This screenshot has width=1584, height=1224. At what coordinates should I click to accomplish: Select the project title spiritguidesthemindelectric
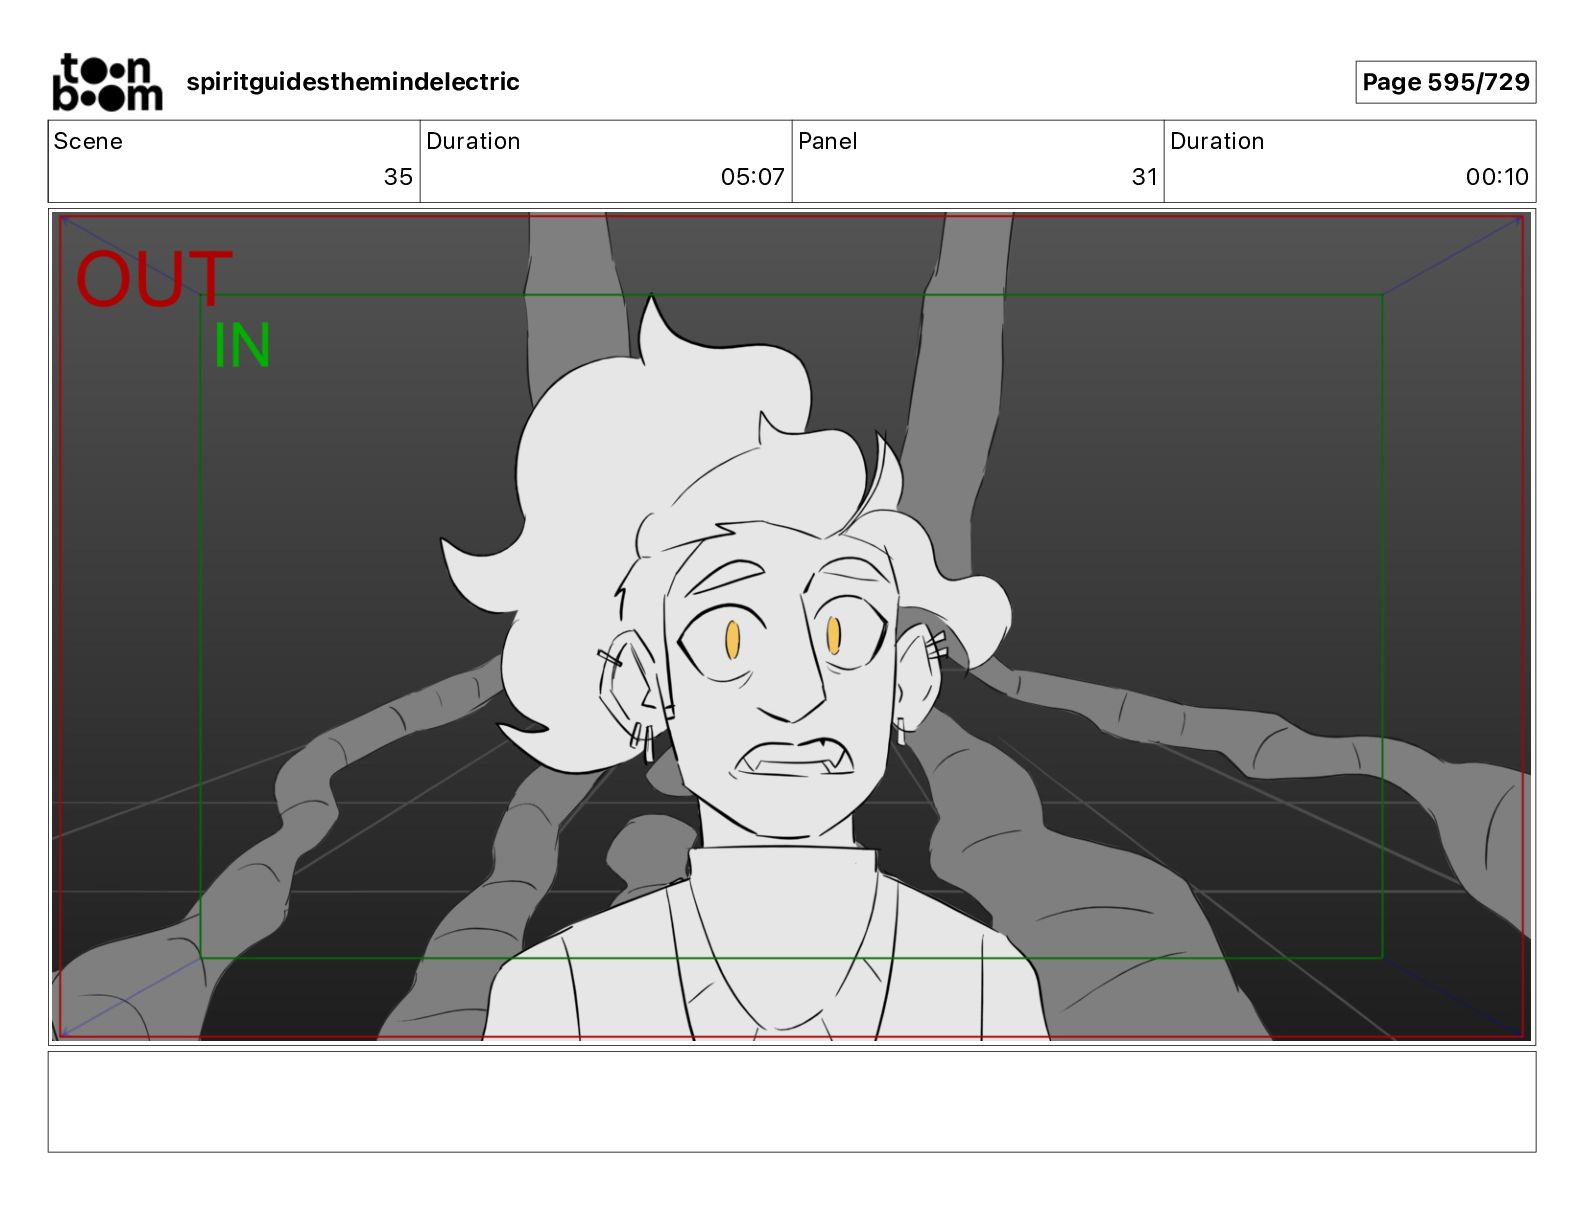pos(353,82)
